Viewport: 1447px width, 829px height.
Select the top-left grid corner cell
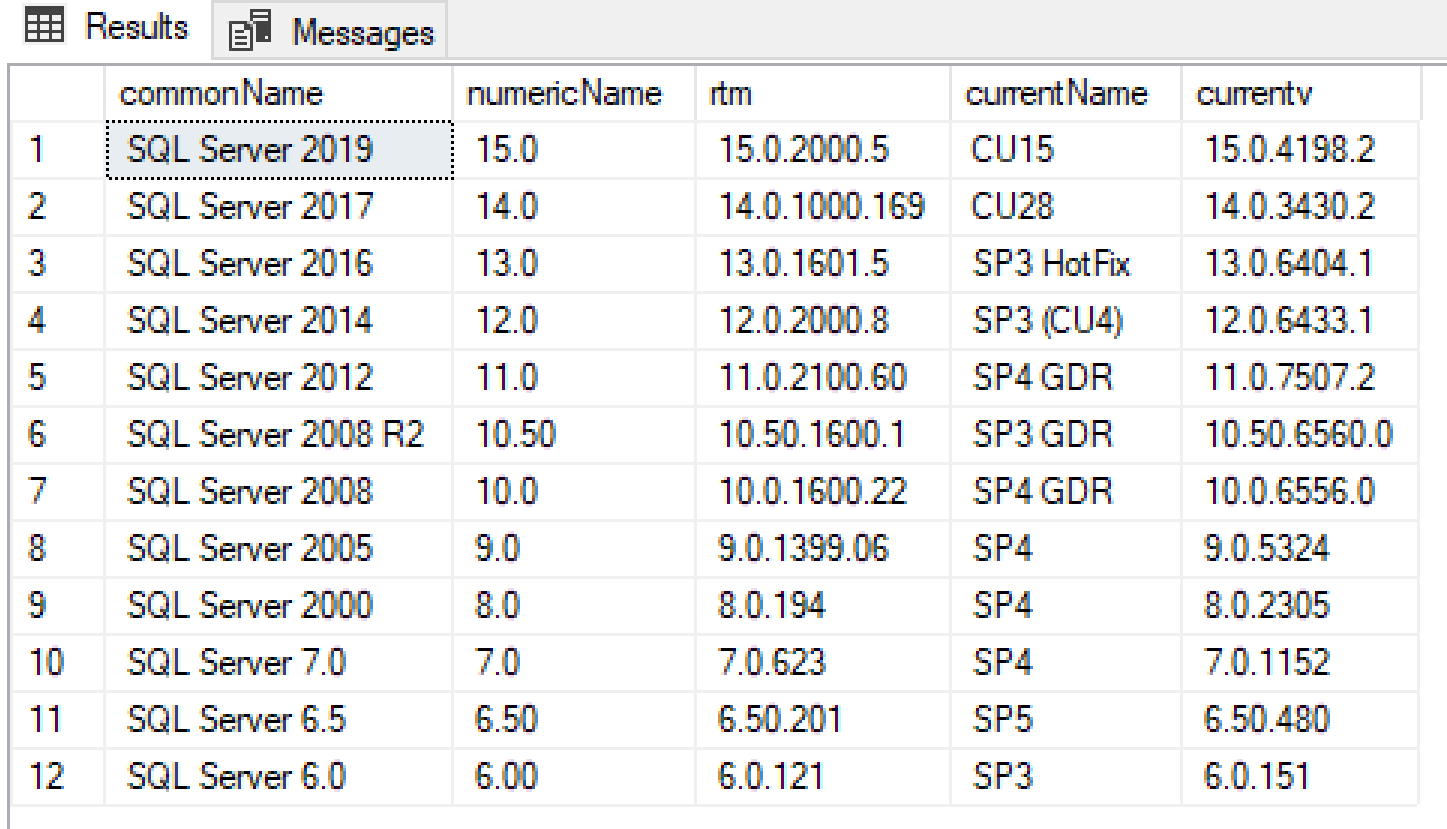pos(55,94)
